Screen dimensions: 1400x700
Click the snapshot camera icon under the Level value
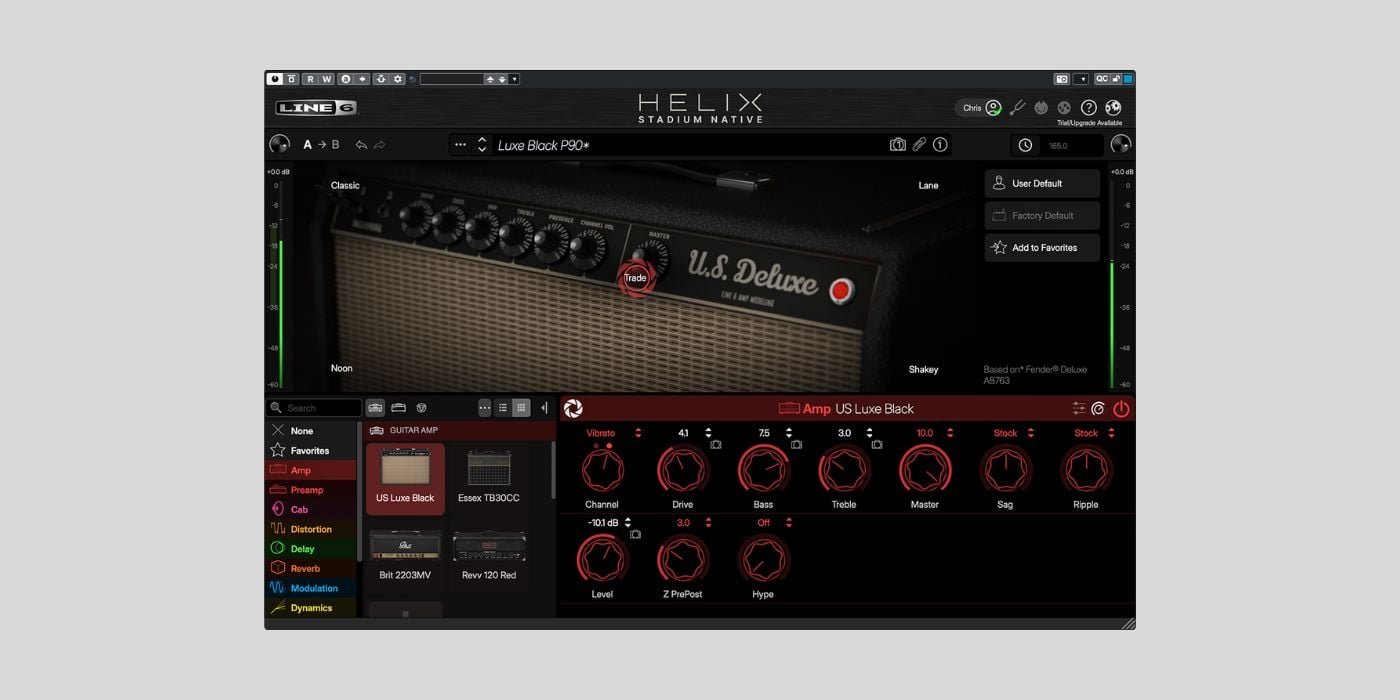pos(634,534)
